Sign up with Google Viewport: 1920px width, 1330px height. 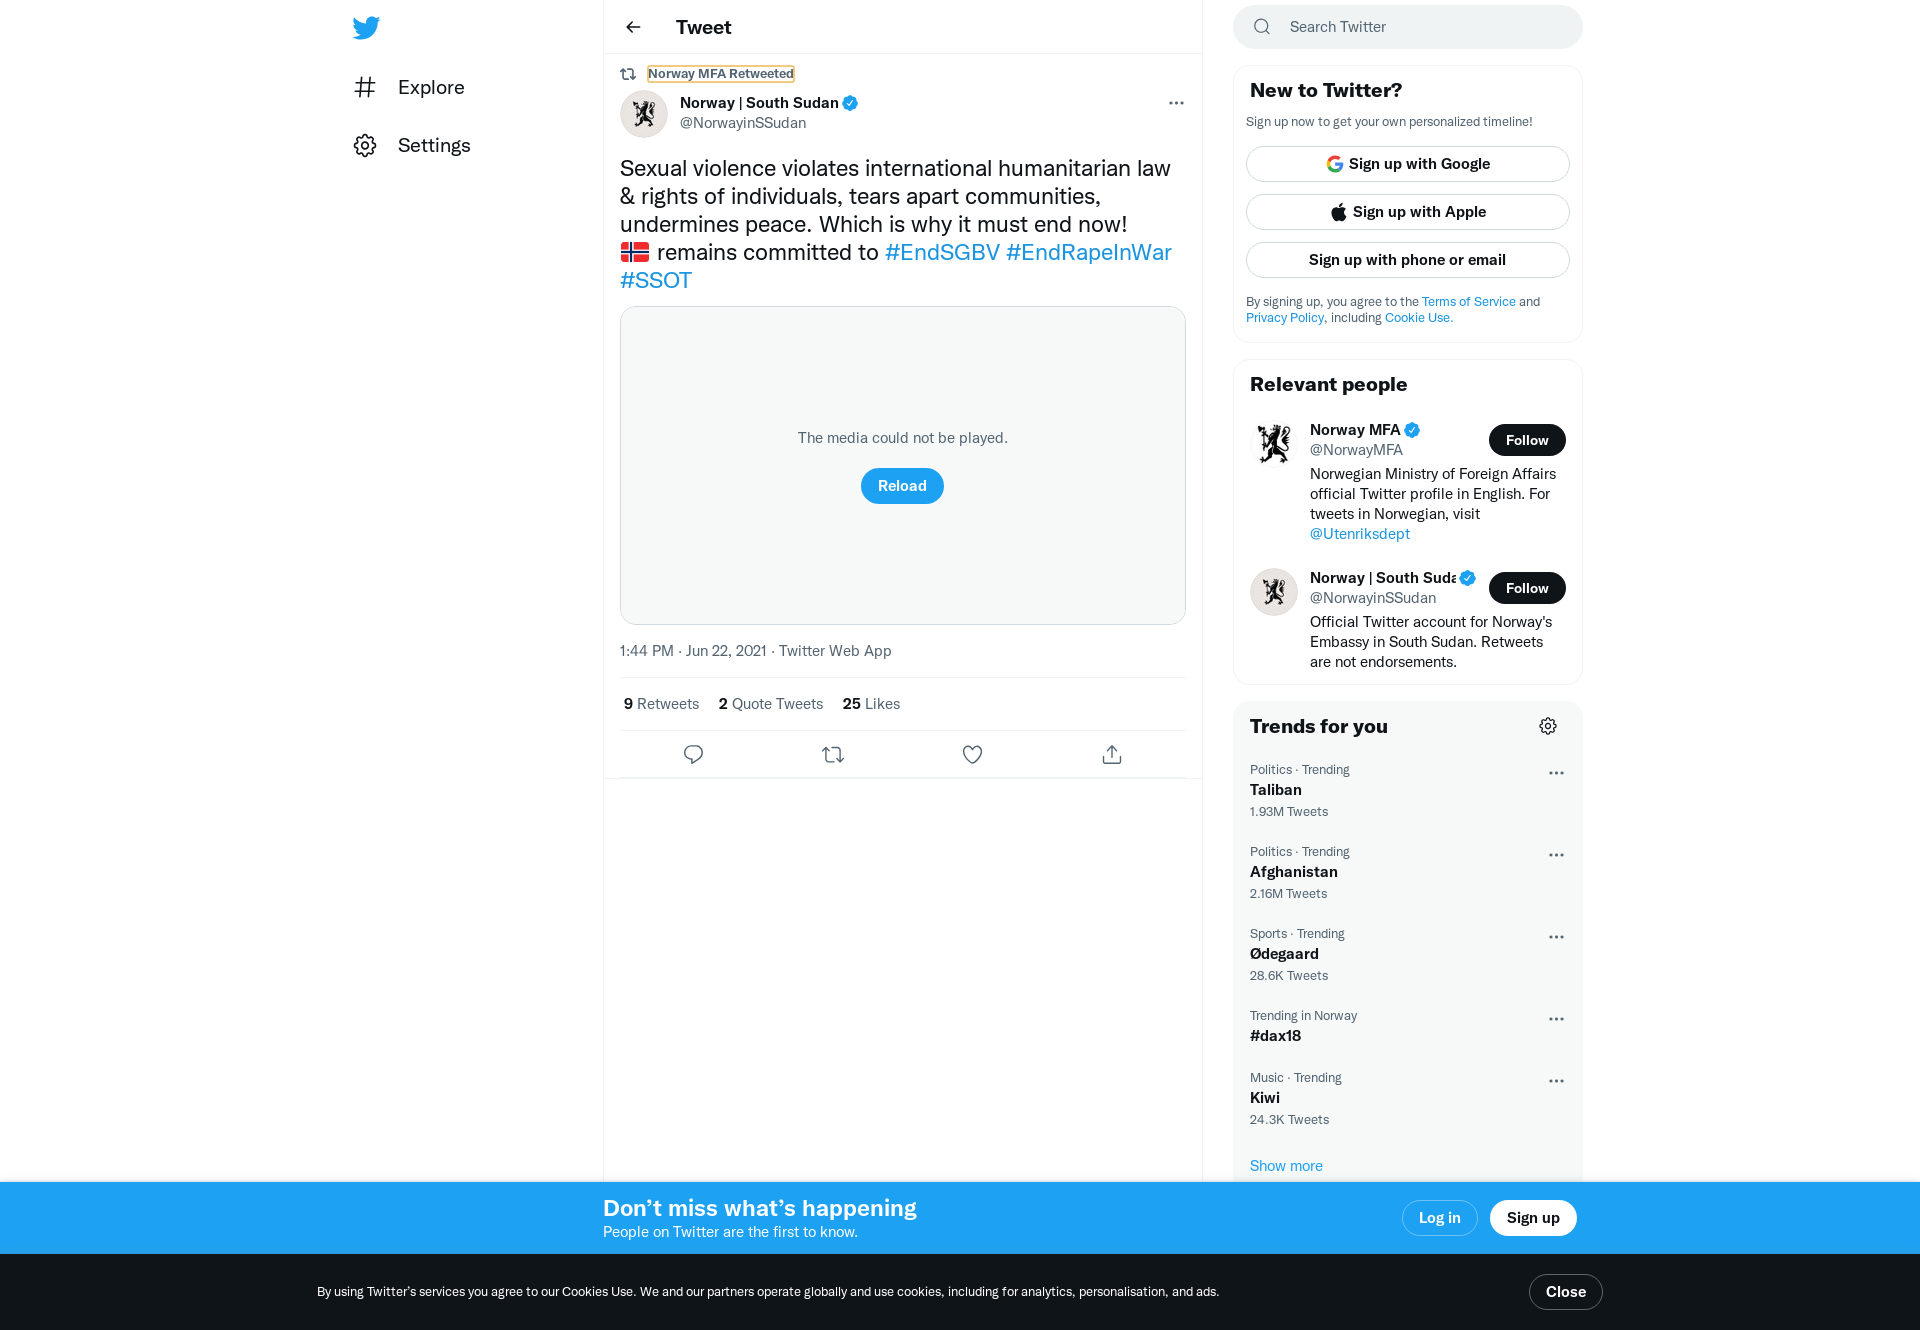click(1408, 164)
